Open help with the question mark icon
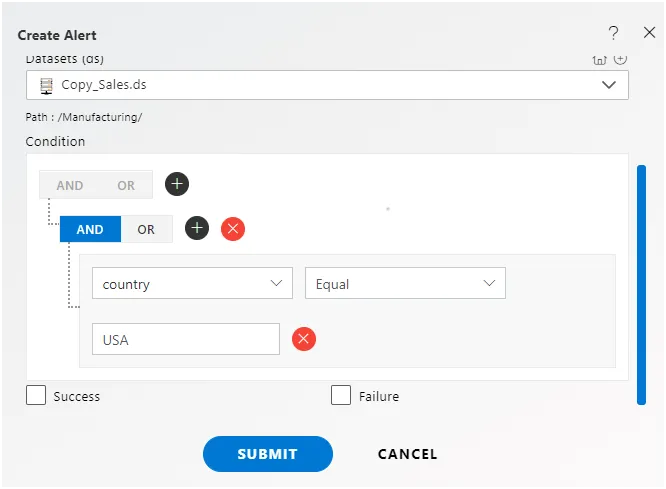 pyautogui.click(x=613, y=33)
